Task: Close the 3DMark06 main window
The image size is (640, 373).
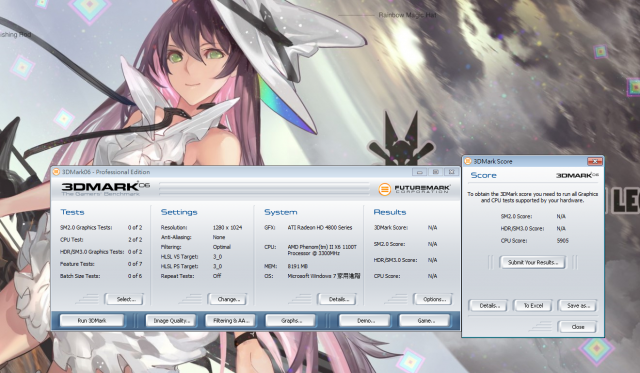Action: click(x=451, y=172)
